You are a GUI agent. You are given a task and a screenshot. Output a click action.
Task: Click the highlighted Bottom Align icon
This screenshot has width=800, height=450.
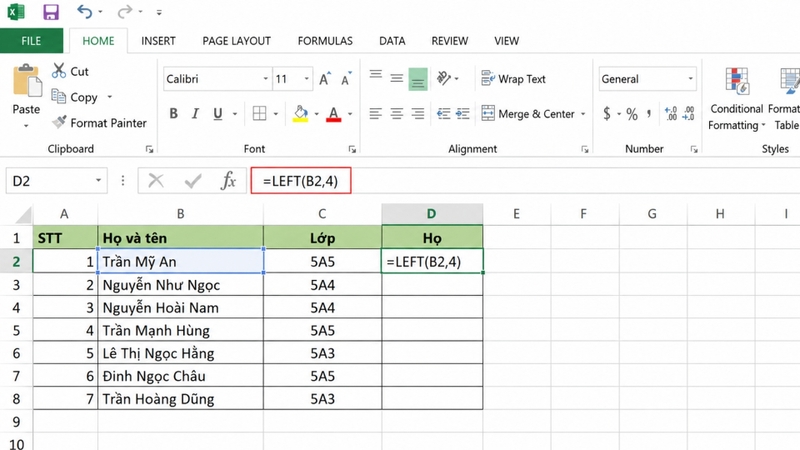tap(418, 79)
